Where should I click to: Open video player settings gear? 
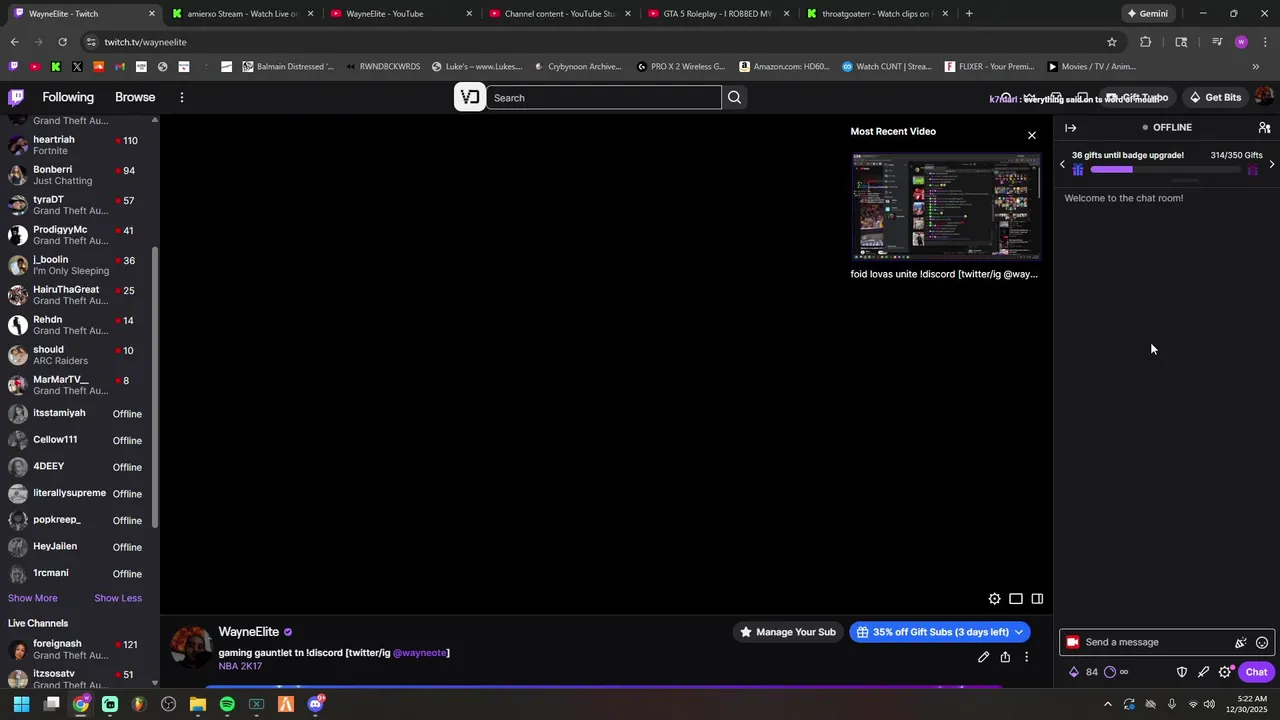pyautogui.click(x=994, y=599)
